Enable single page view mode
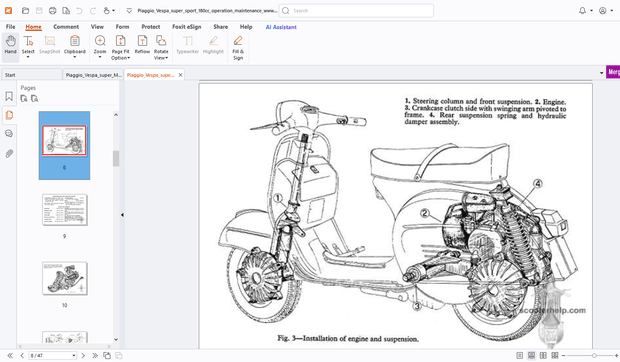 [x=520, y=356]
